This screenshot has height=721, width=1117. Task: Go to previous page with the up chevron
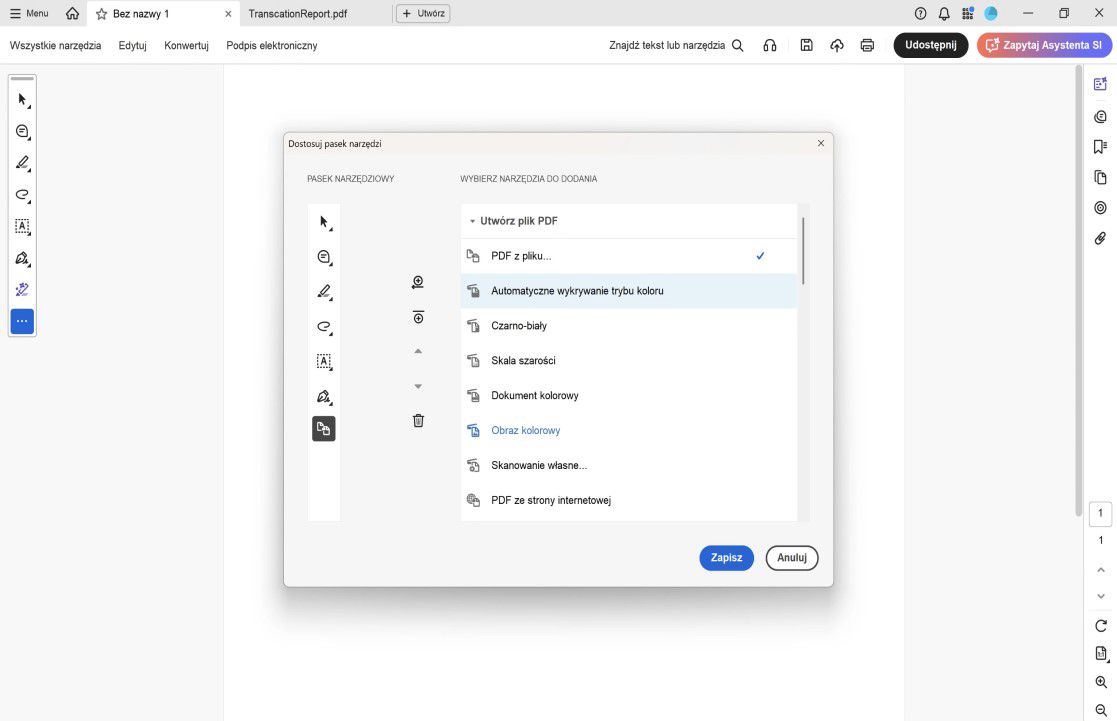pos(1101,570)
